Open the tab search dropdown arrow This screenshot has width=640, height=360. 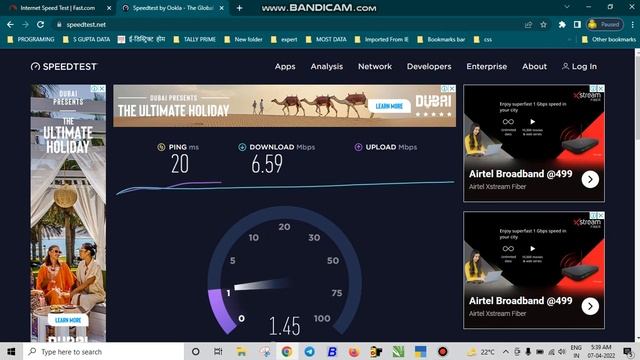point(567,7)
